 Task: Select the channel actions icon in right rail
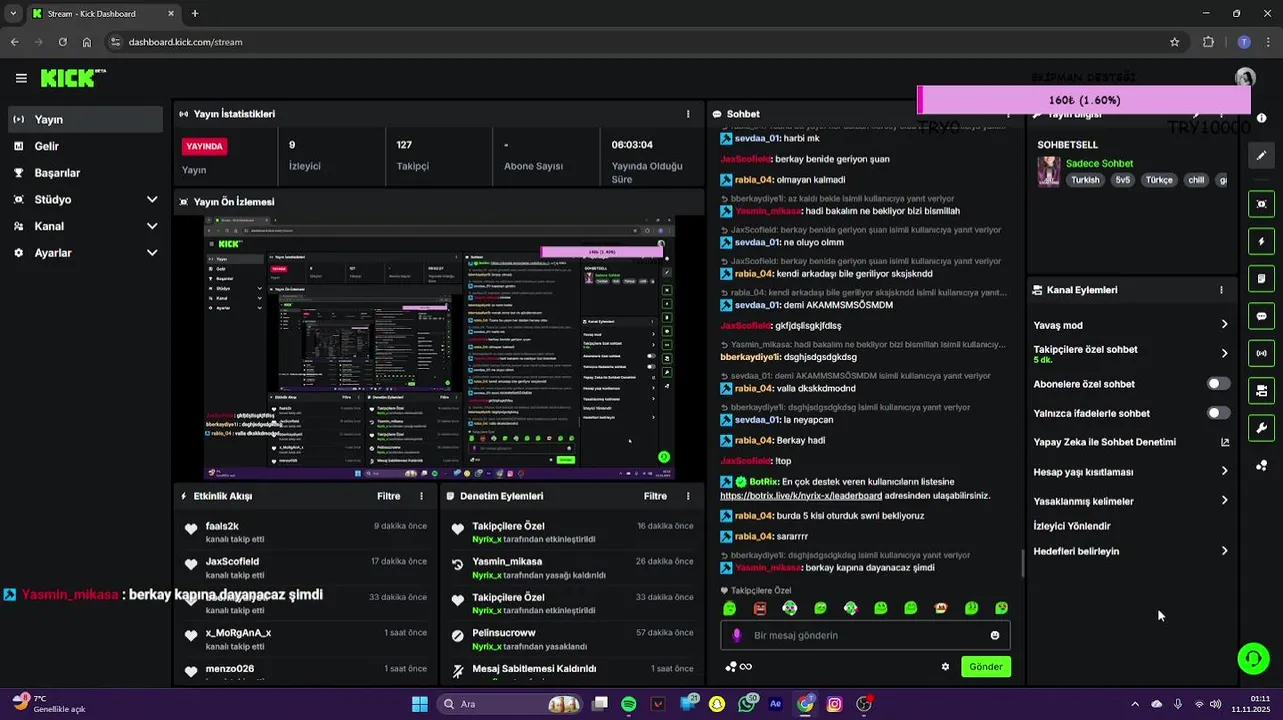coord(1261,391)
